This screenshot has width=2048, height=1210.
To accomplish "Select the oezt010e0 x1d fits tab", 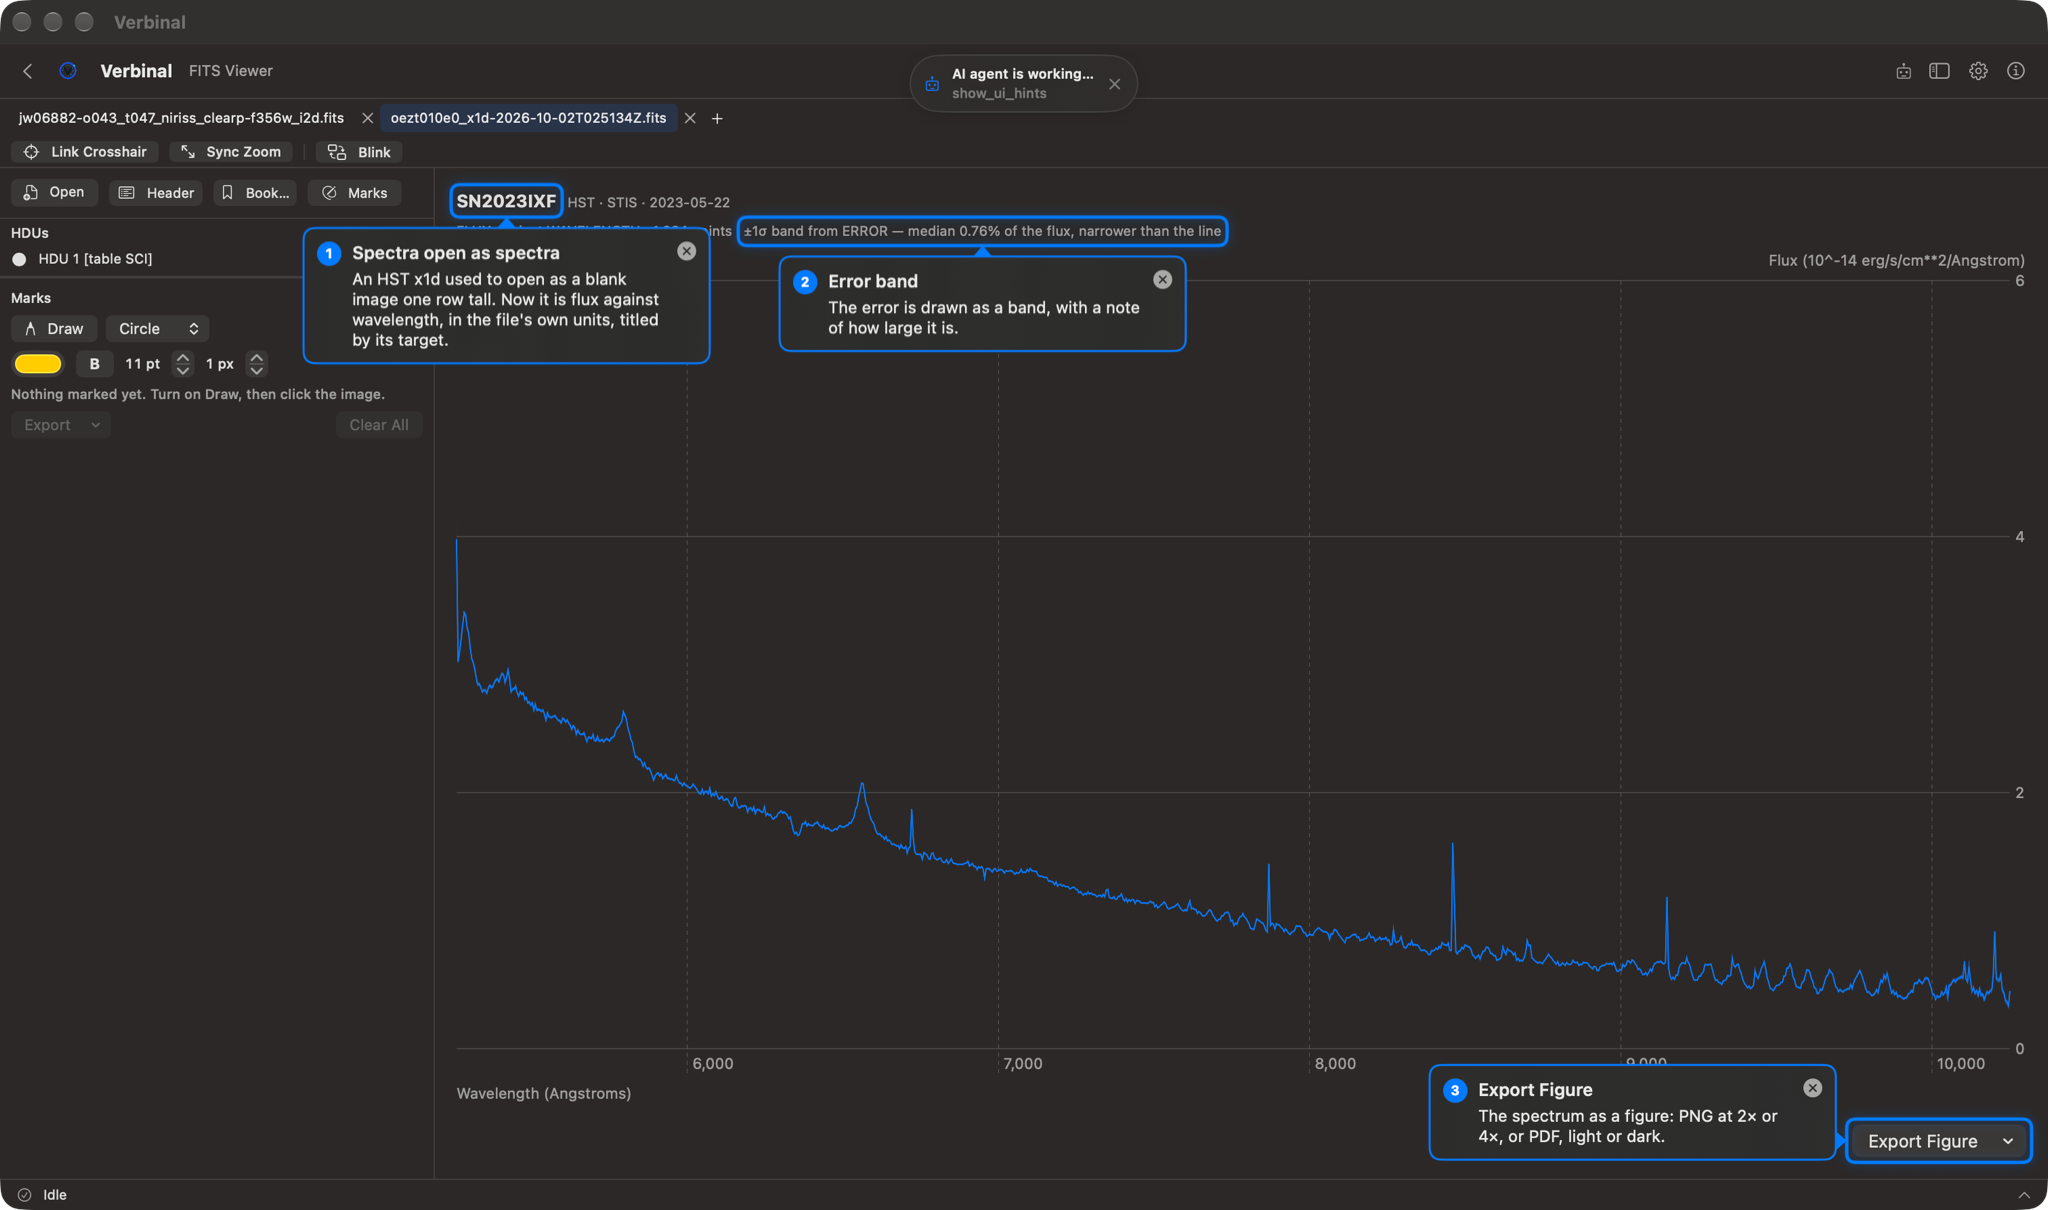I will pyautogui.click(x=528, y=118).
